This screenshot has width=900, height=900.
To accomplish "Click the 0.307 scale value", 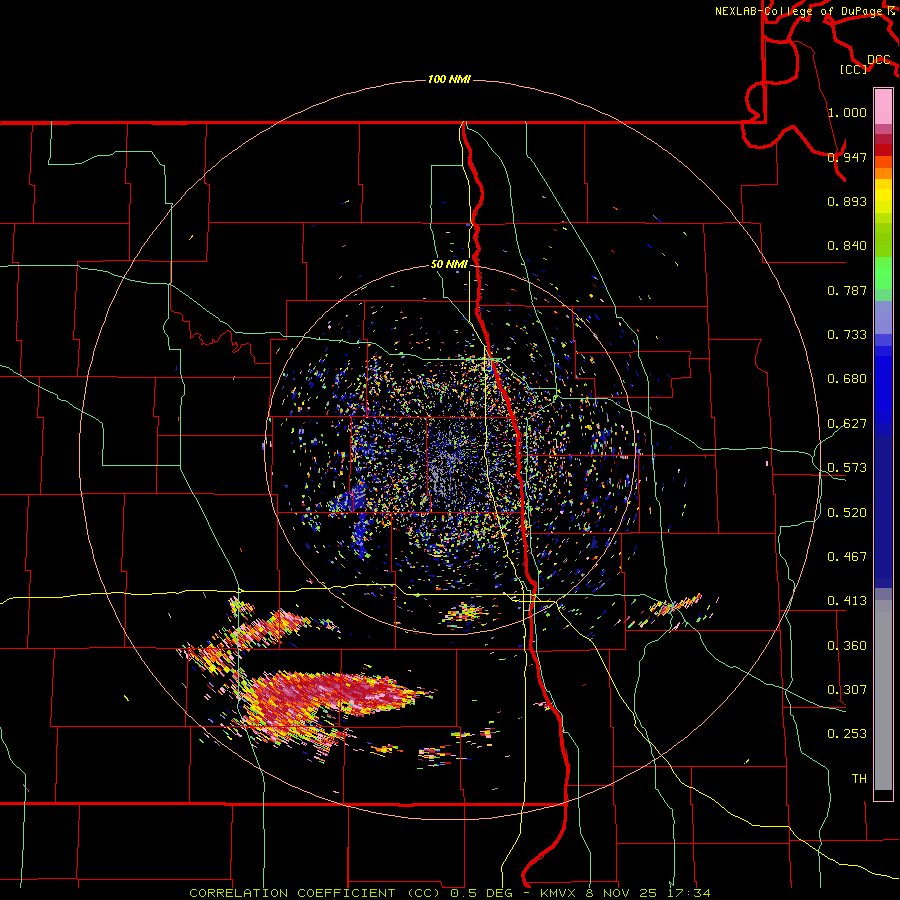I will click(x=847, y=690).
